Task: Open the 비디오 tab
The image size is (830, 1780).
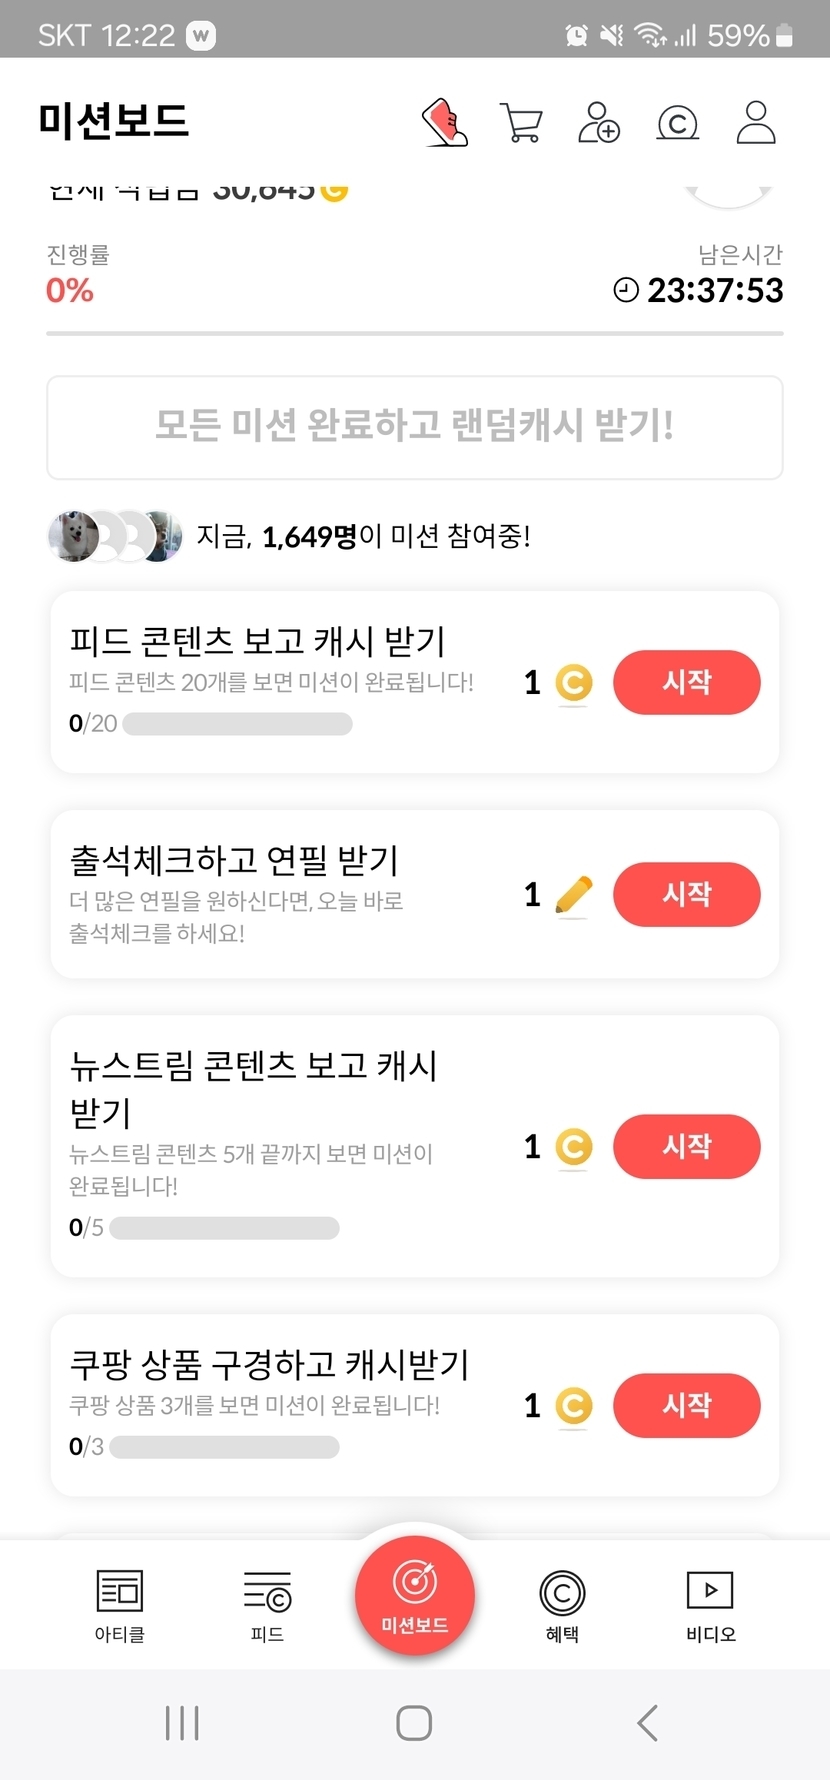Action: tap(710, 1605)
